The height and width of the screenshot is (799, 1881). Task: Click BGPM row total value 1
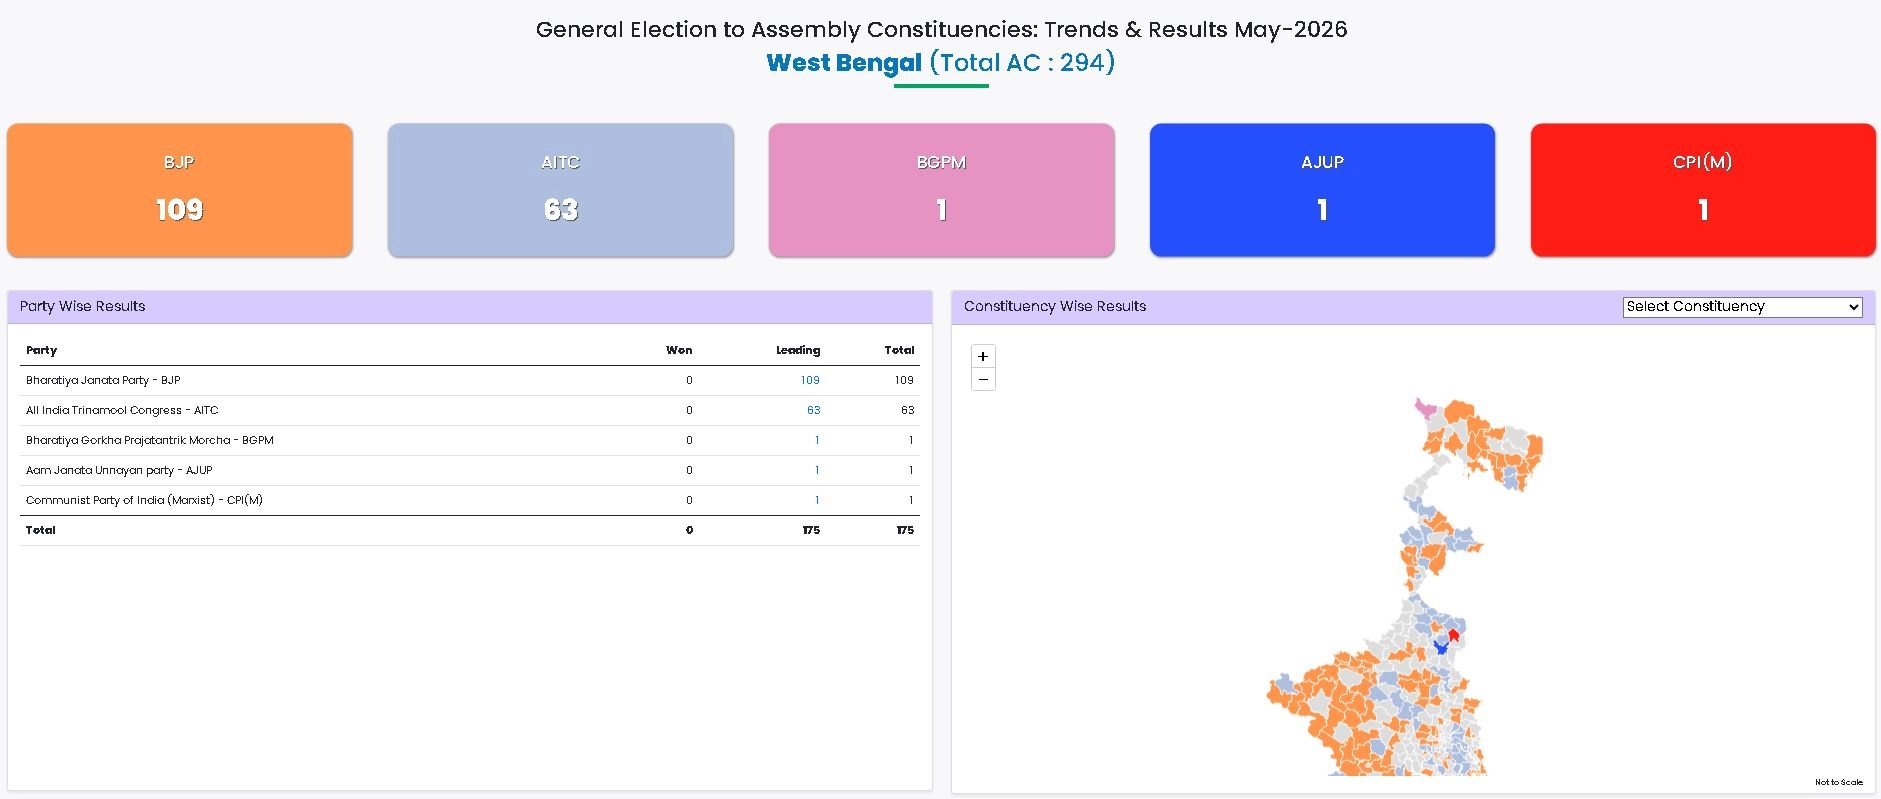[911, 440]
